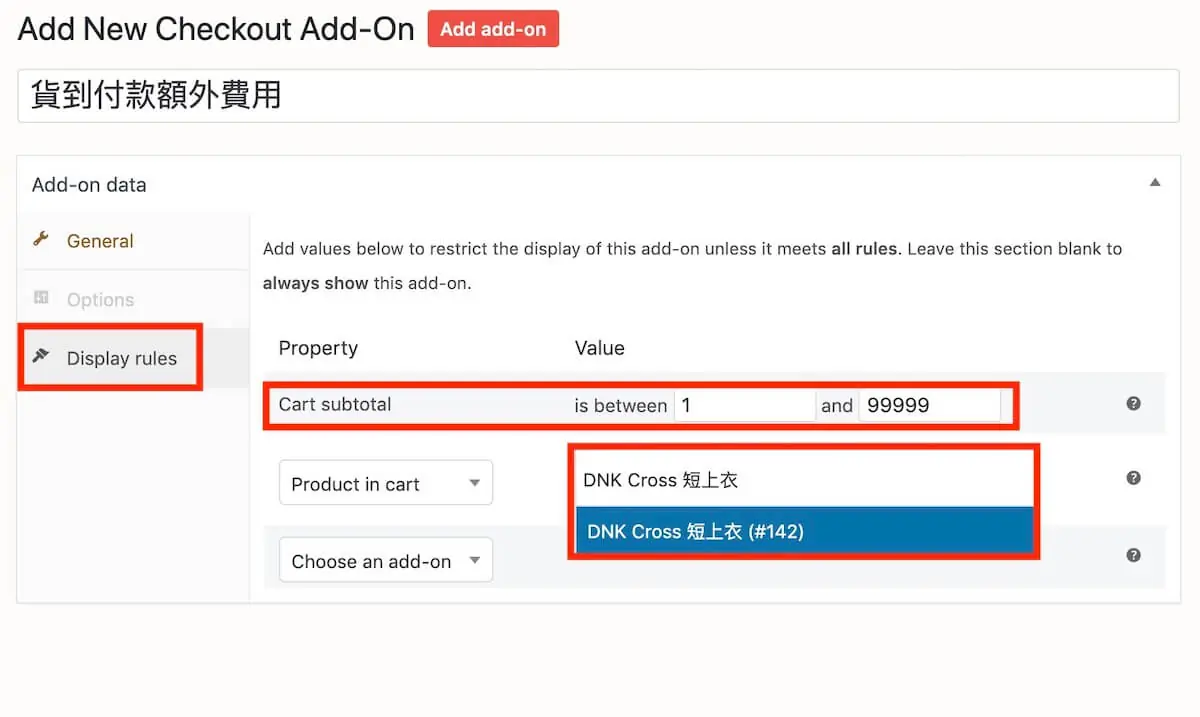This screenshot has height=717, width=1200.
Task: Click the Value column header
Action: coord(600,348)
